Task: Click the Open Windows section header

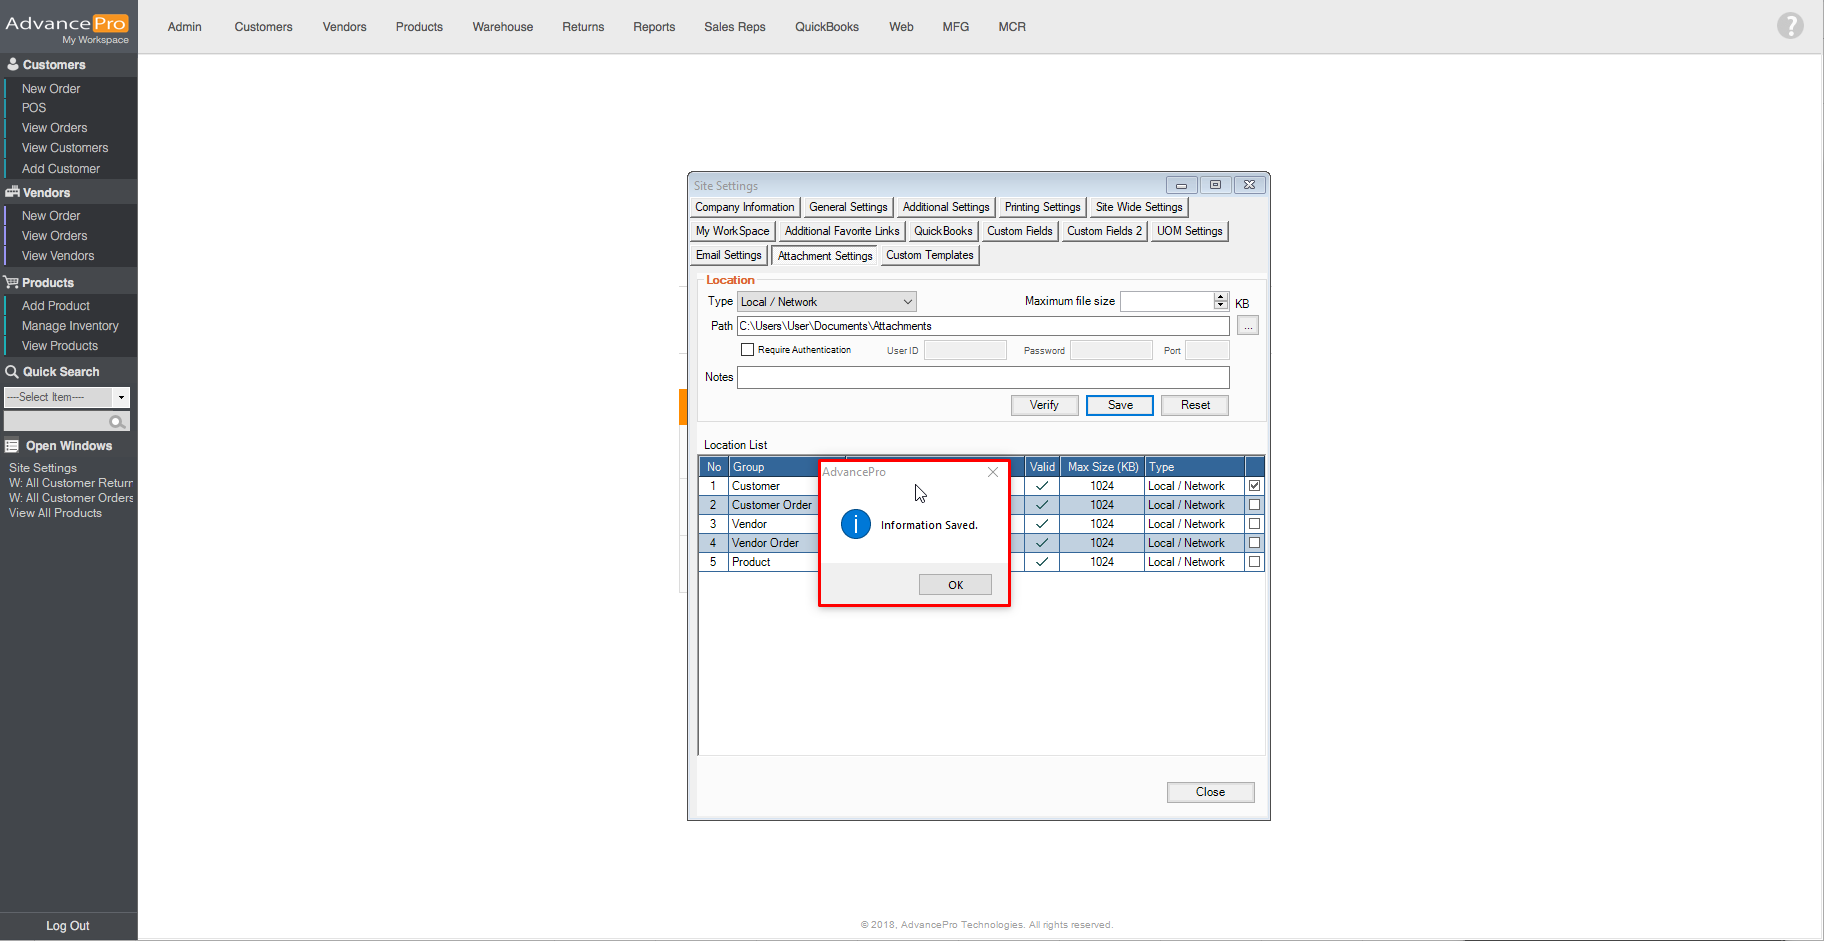Action: [x=68, y=446]
